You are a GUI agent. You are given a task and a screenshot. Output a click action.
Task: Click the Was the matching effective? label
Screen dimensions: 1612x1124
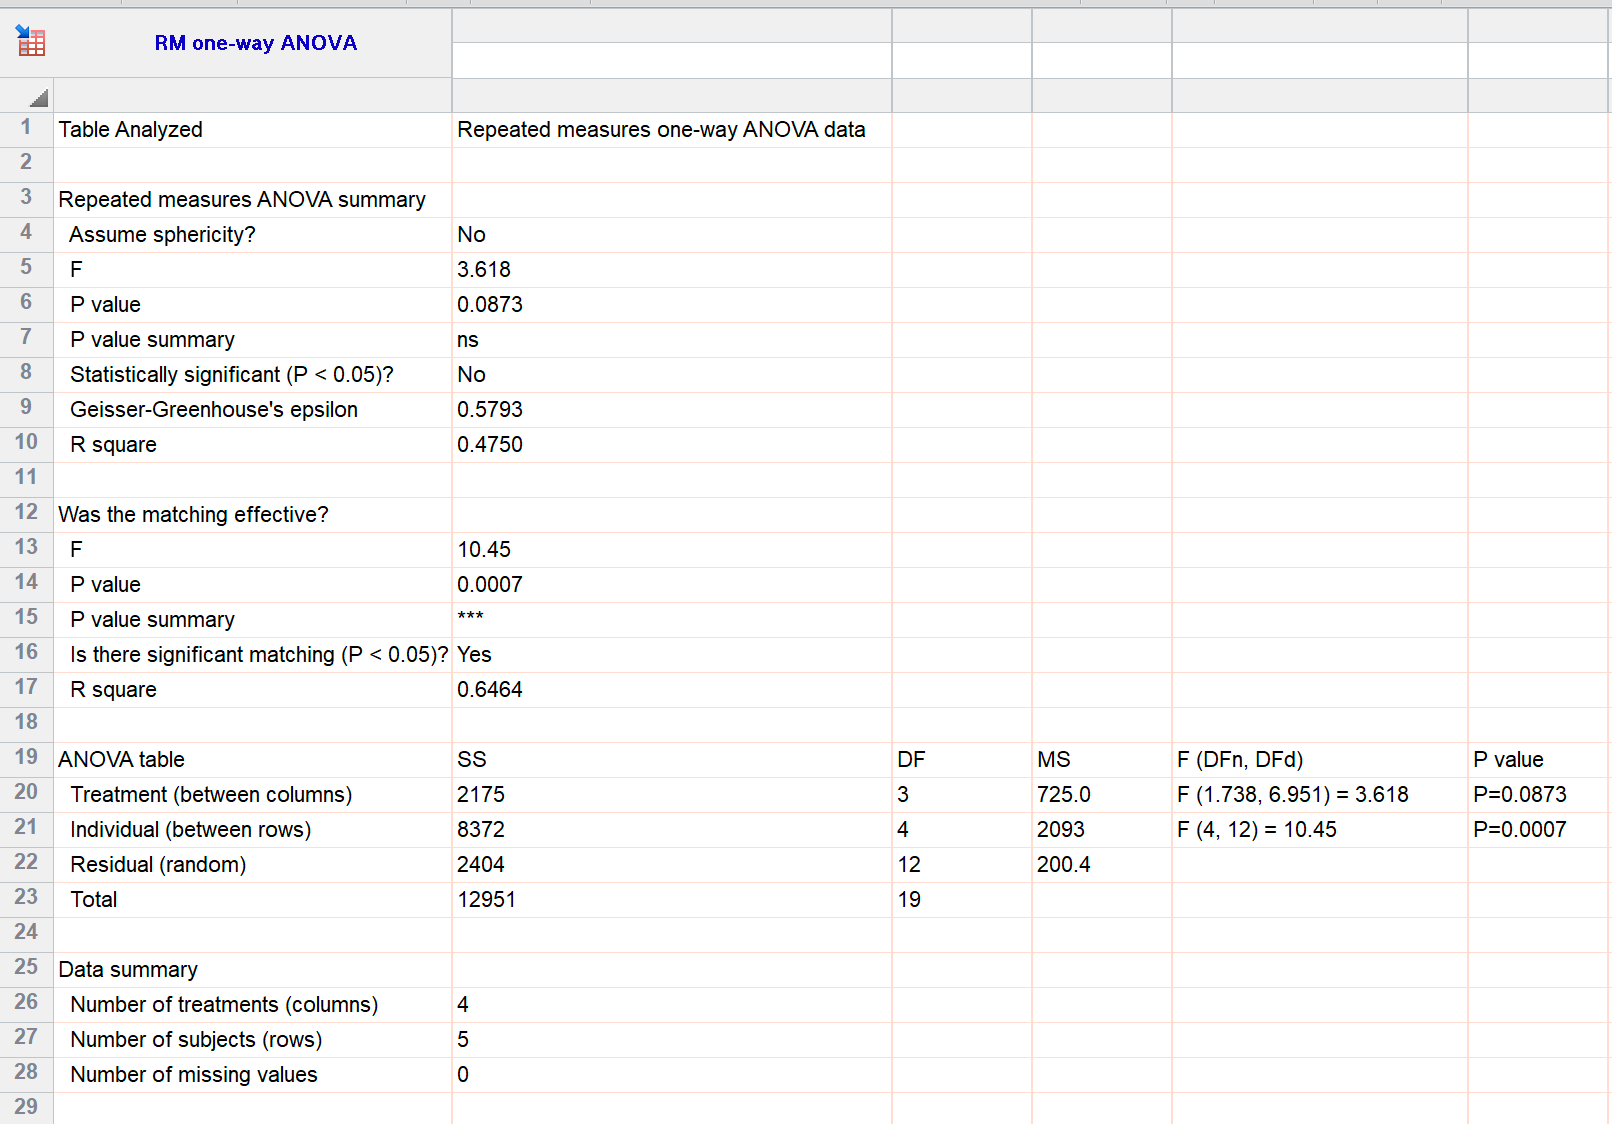(193, 514)
